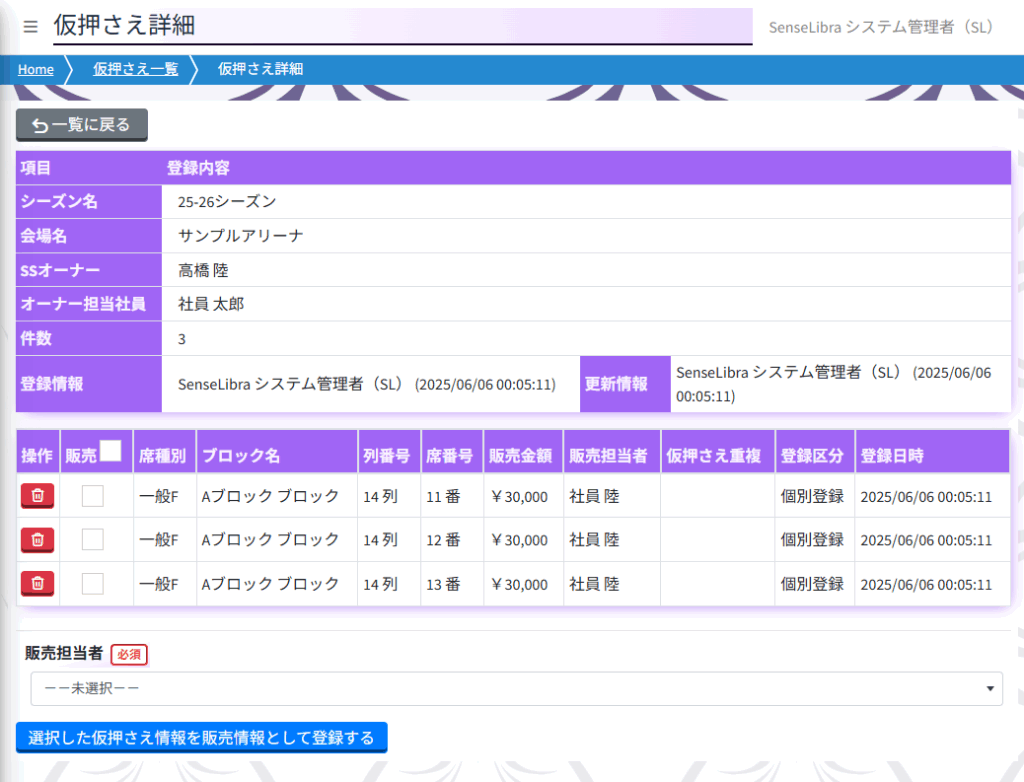Viewport: 1024px width, 782px height.
Task: Click the 仮押さえ詳細 page title field
Action: point(400,27)
